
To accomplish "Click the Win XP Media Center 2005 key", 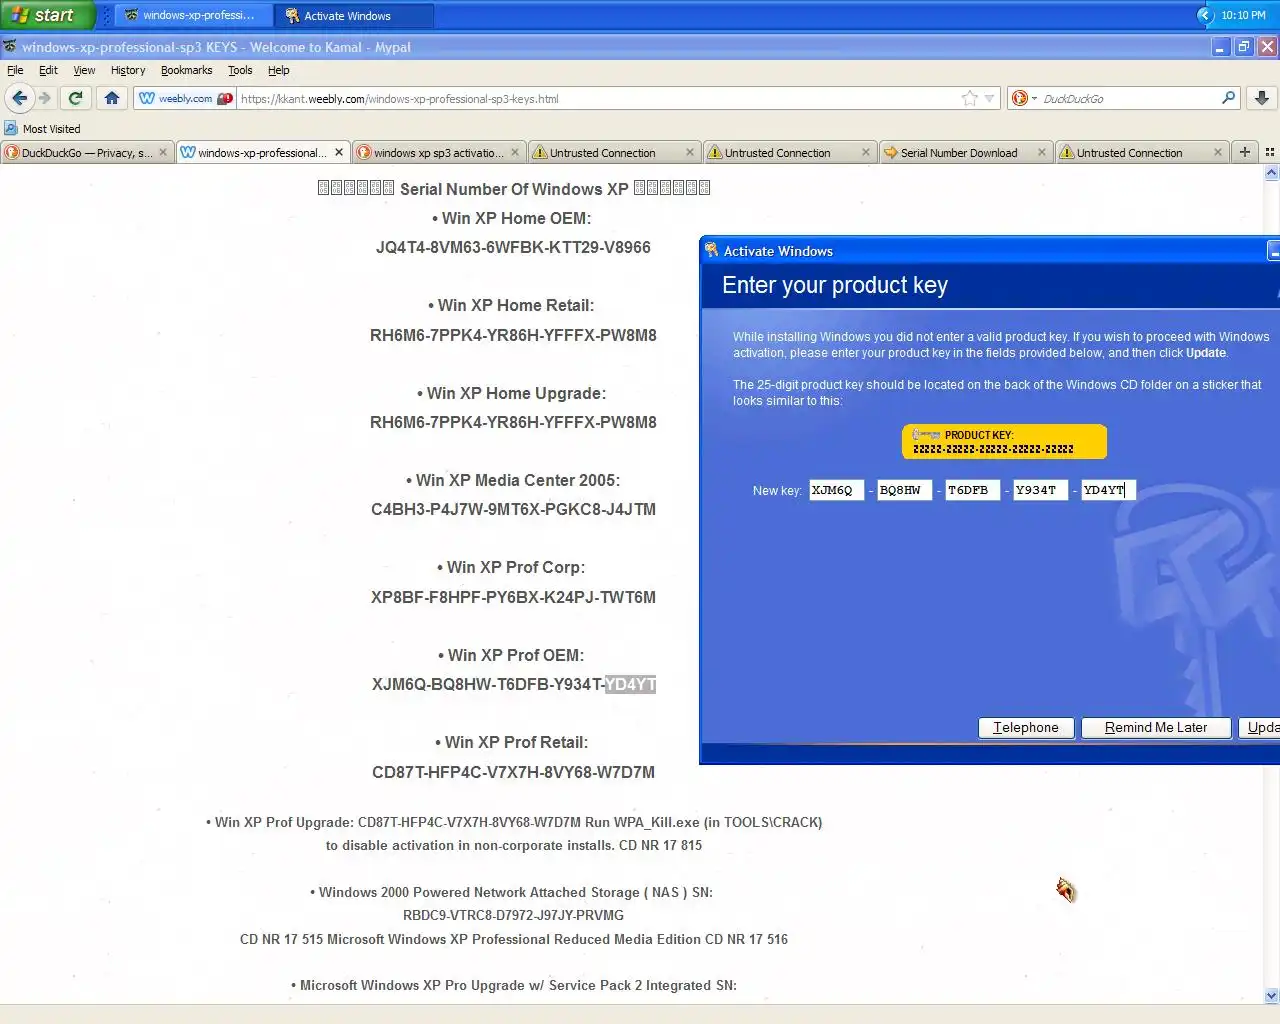I will 513,509.
